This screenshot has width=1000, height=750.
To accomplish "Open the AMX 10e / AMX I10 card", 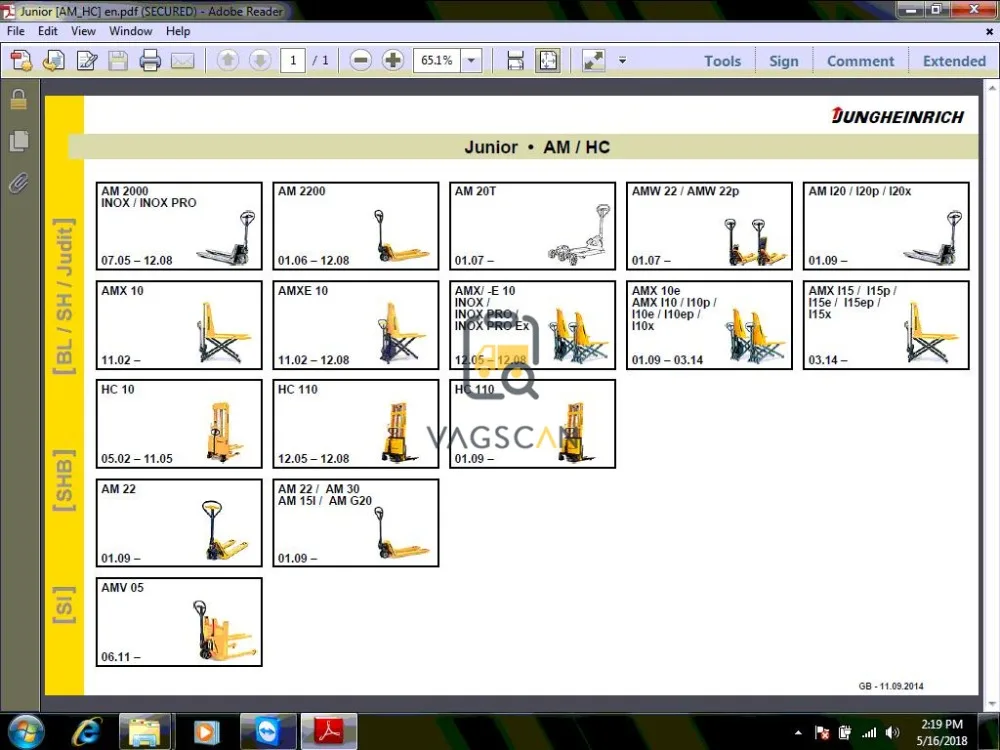I will (x=709, y=325).
